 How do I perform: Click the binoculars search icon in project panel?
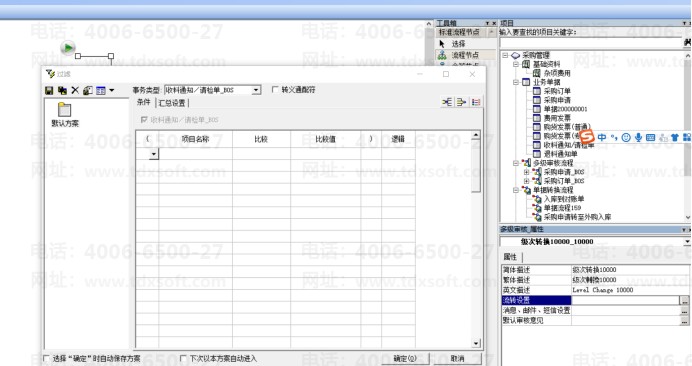pos(687,42)
